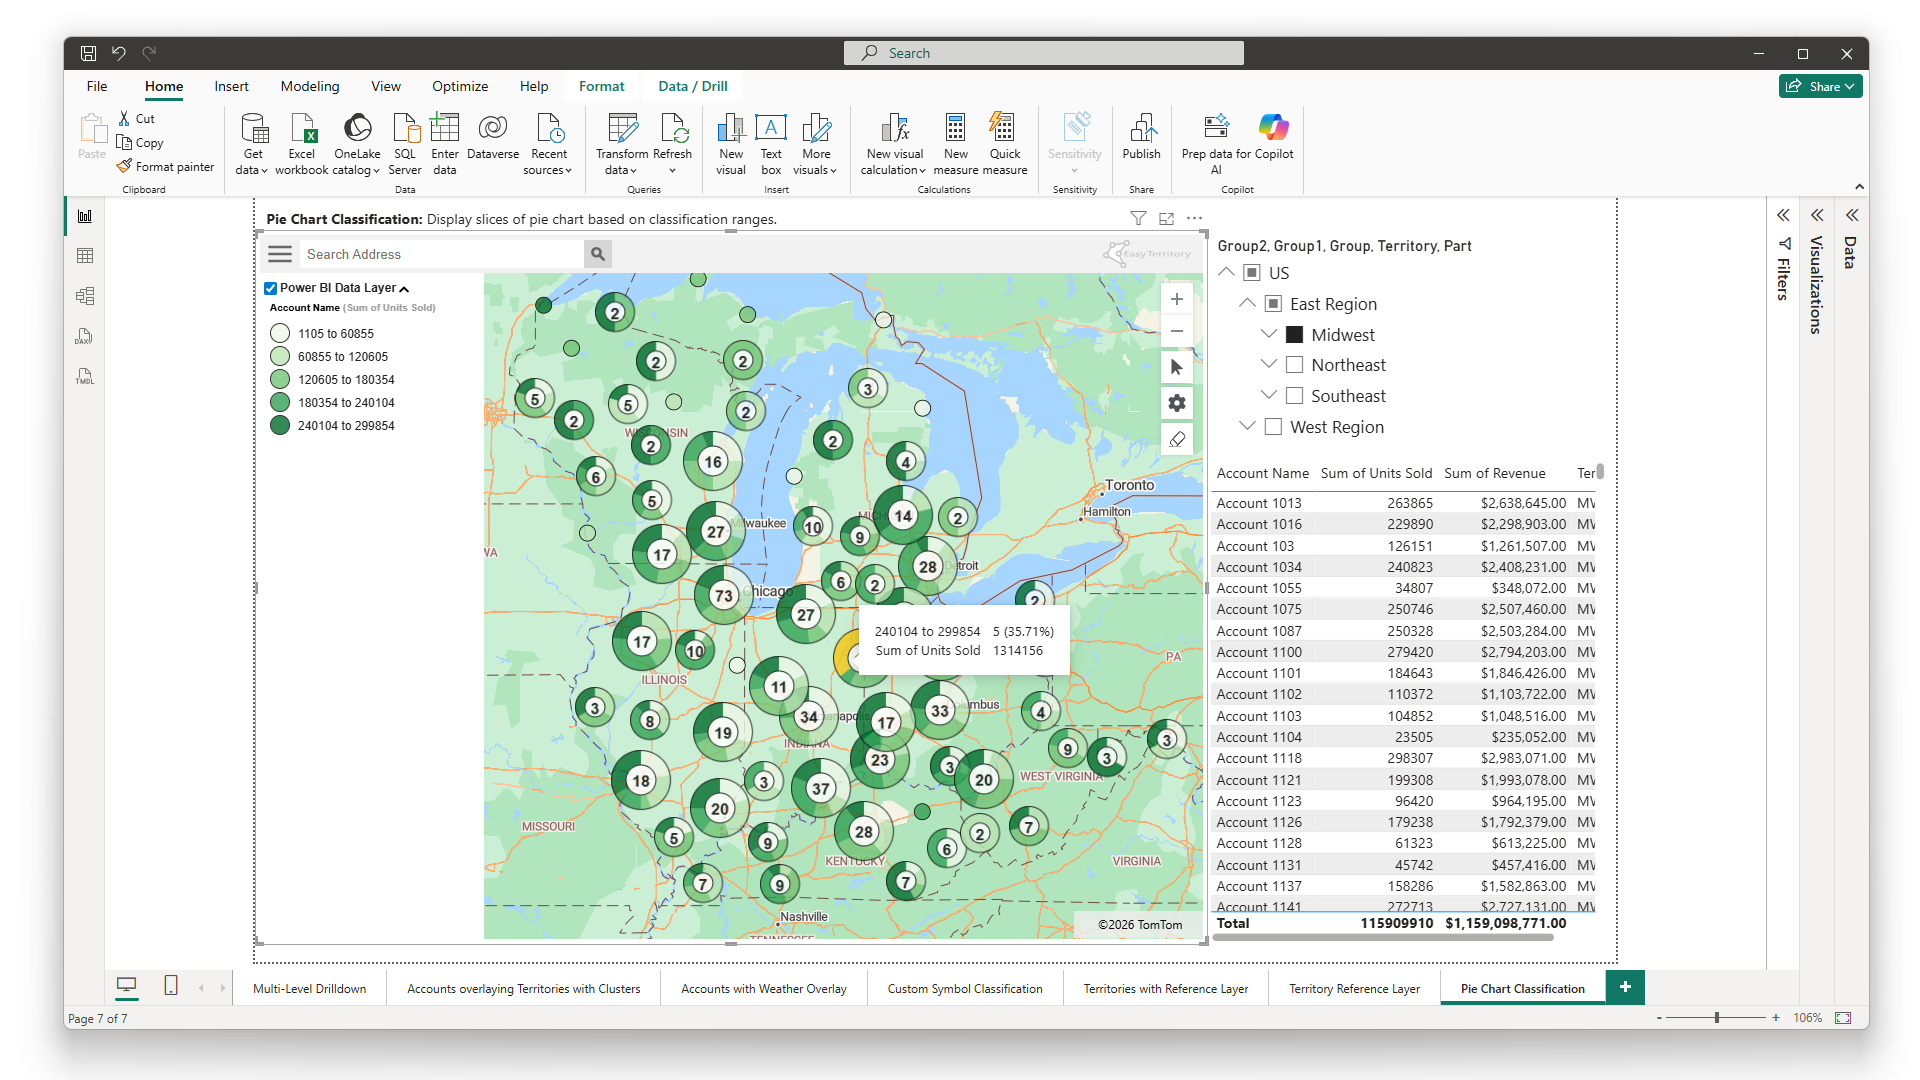Click the Refresh icon in the ribbon
1920x1080 pixels.
pyautogui.click(x=672, y=130)
